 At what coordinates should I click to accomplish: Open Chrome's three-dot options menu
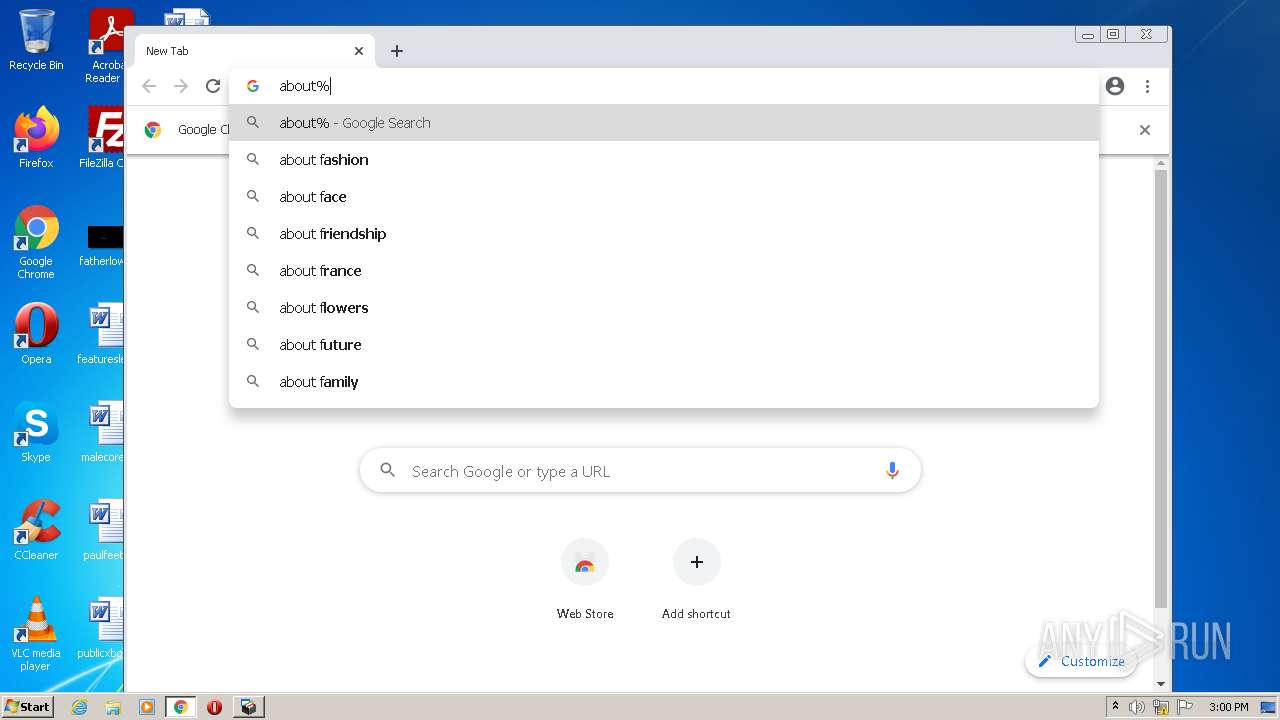[1147, 86]
